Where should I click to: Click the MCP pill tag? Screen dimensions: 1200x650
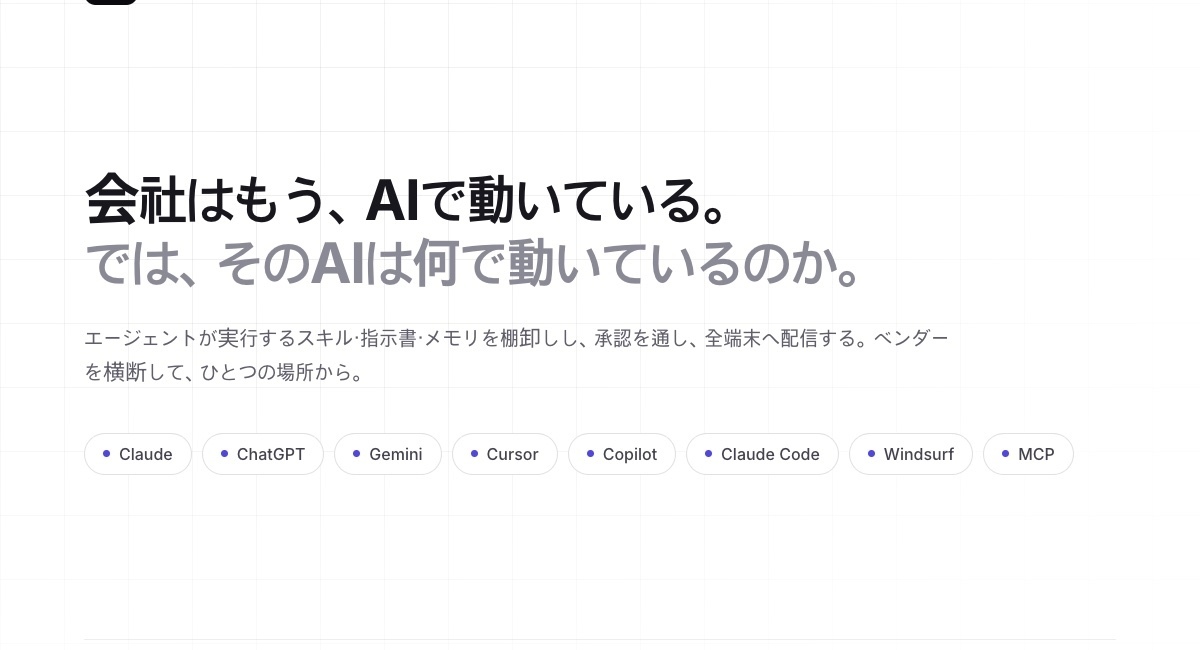1029,454
